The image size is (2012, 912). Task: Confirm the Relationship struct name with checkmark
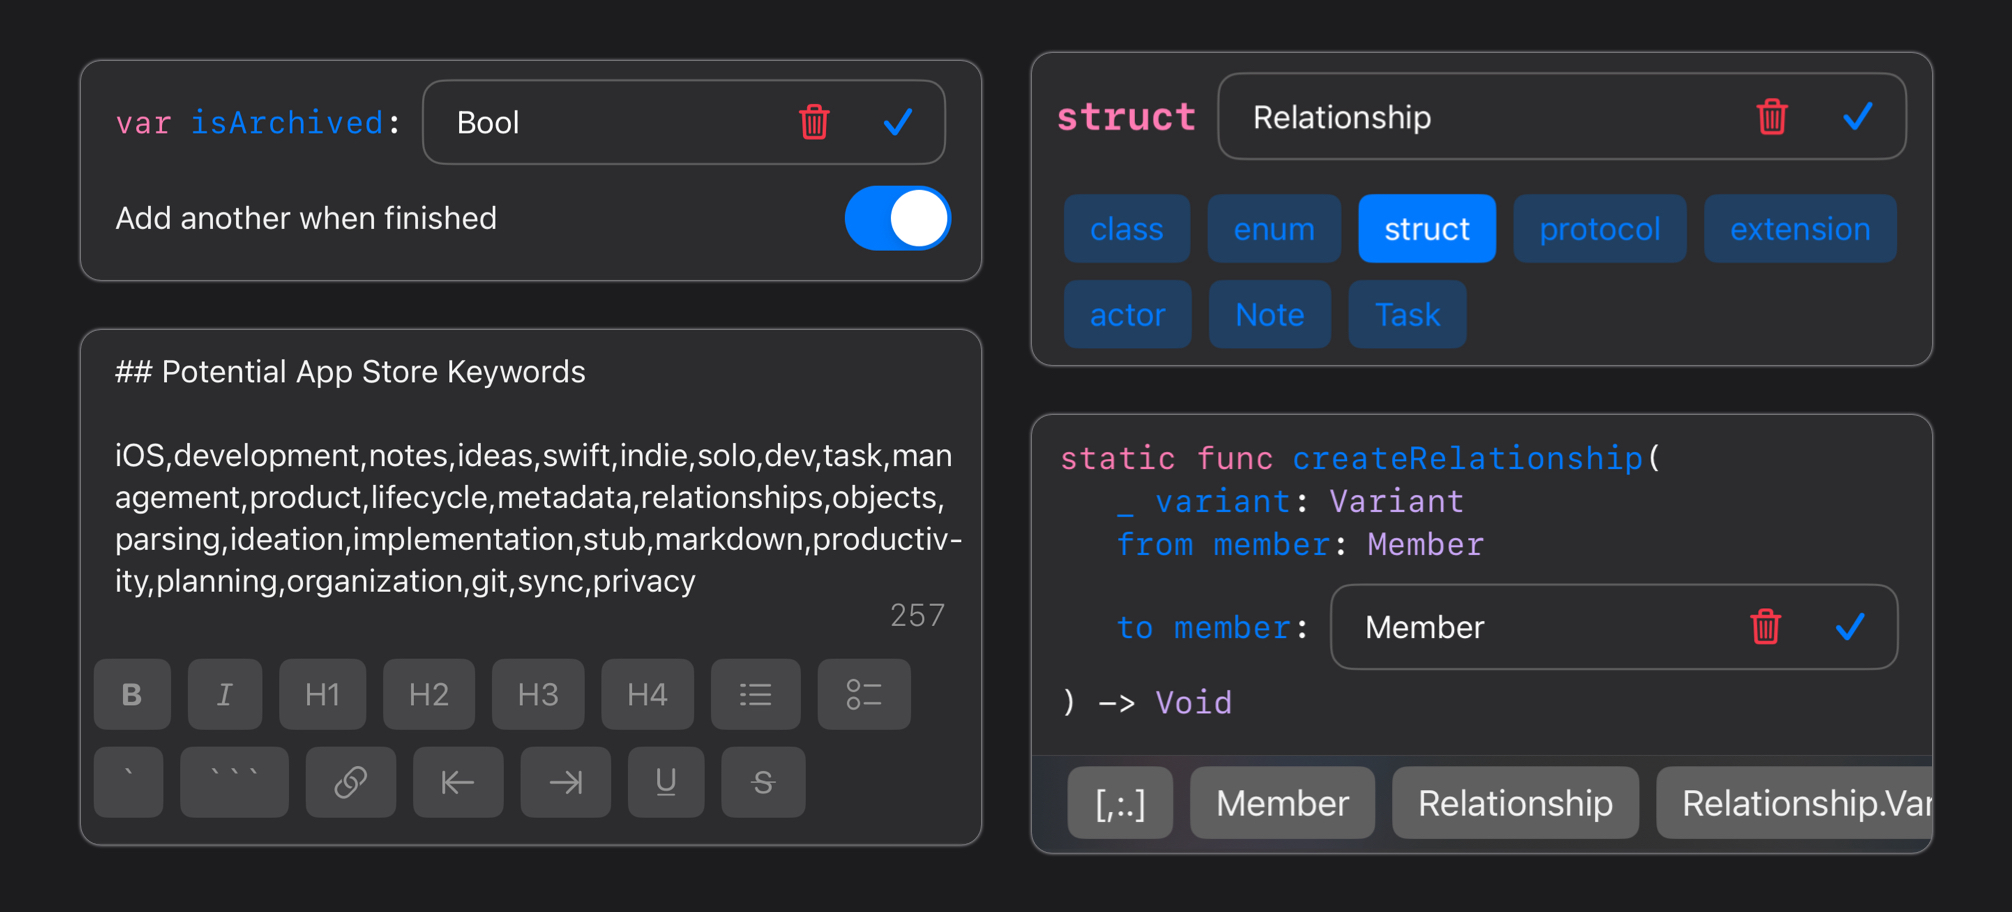(x=1858, y=117)
